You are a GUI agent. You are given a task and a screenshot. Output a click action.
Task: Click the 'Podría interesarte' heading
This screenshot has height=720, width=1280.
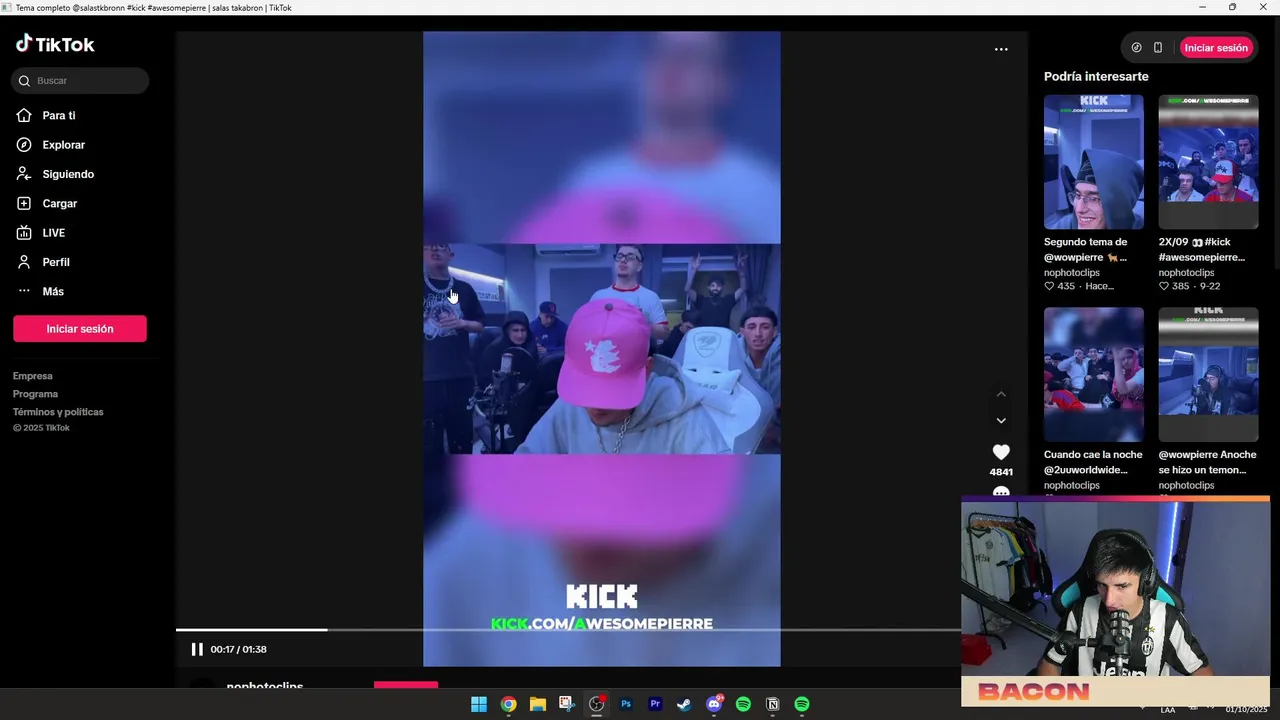(x=1096, y=76)
